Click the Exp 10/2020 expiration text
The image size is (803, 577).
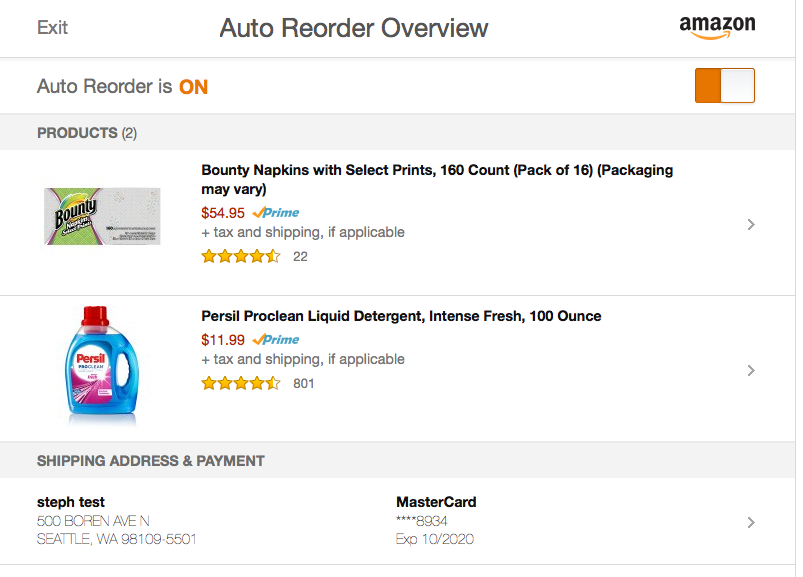click(435, 539)
